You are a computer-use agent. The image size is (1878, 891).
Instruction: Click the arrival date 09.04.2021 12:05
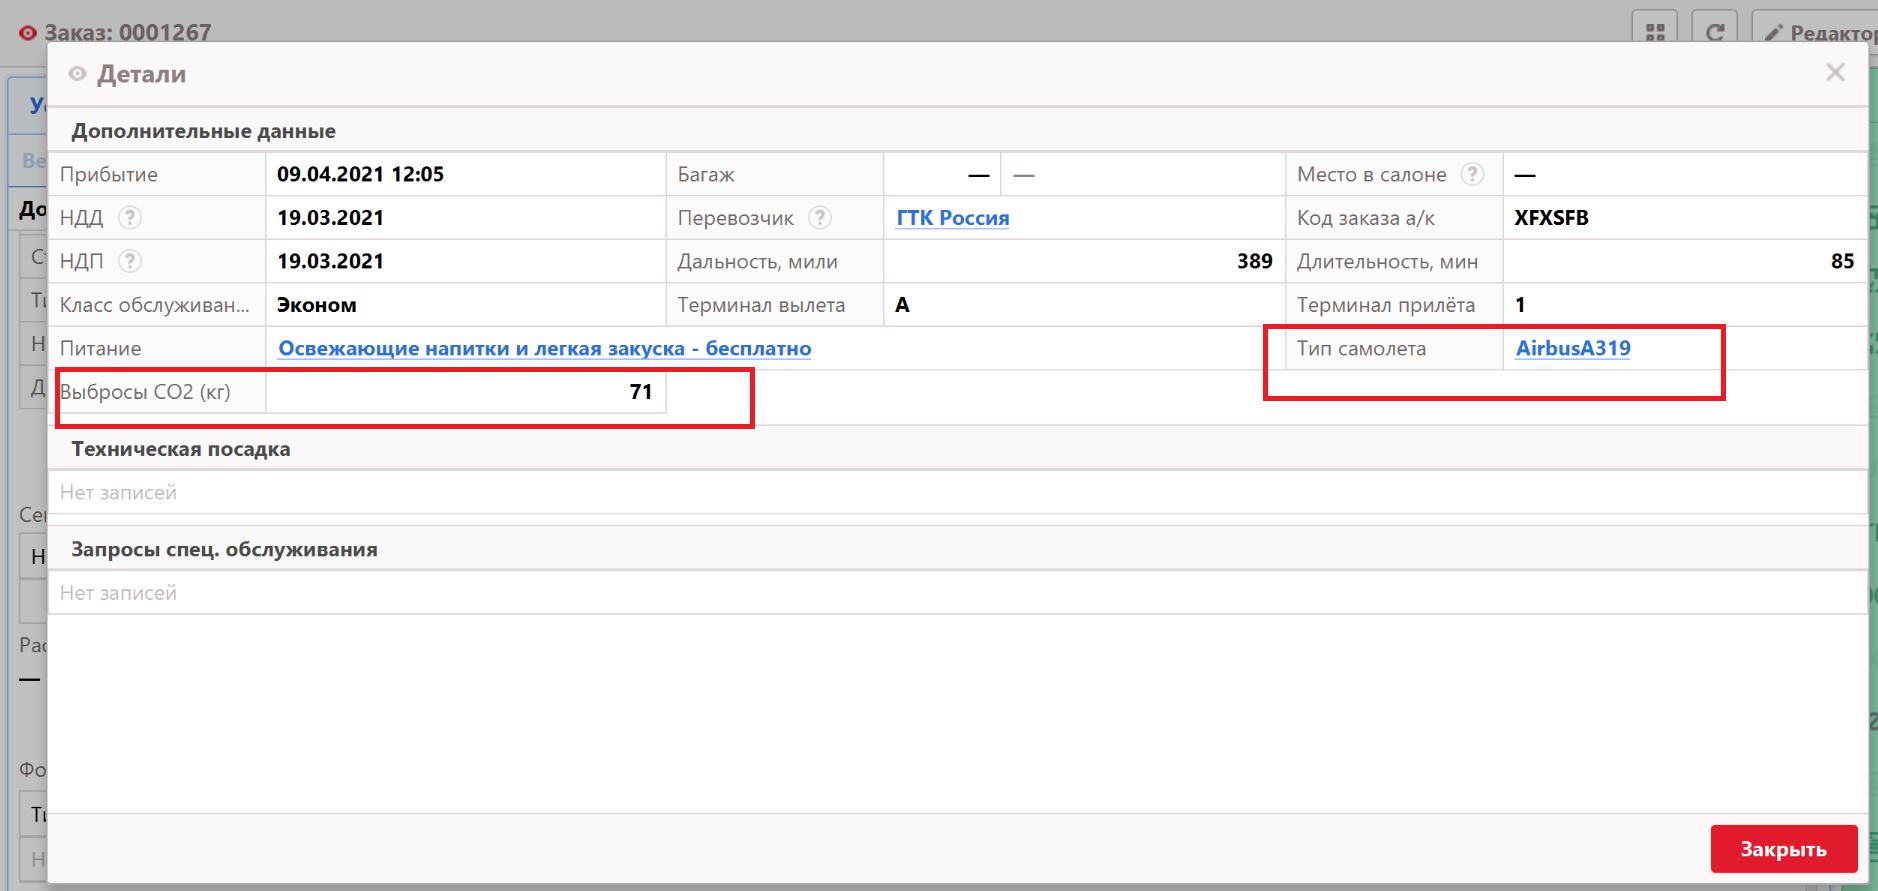[x=360, y=174]
